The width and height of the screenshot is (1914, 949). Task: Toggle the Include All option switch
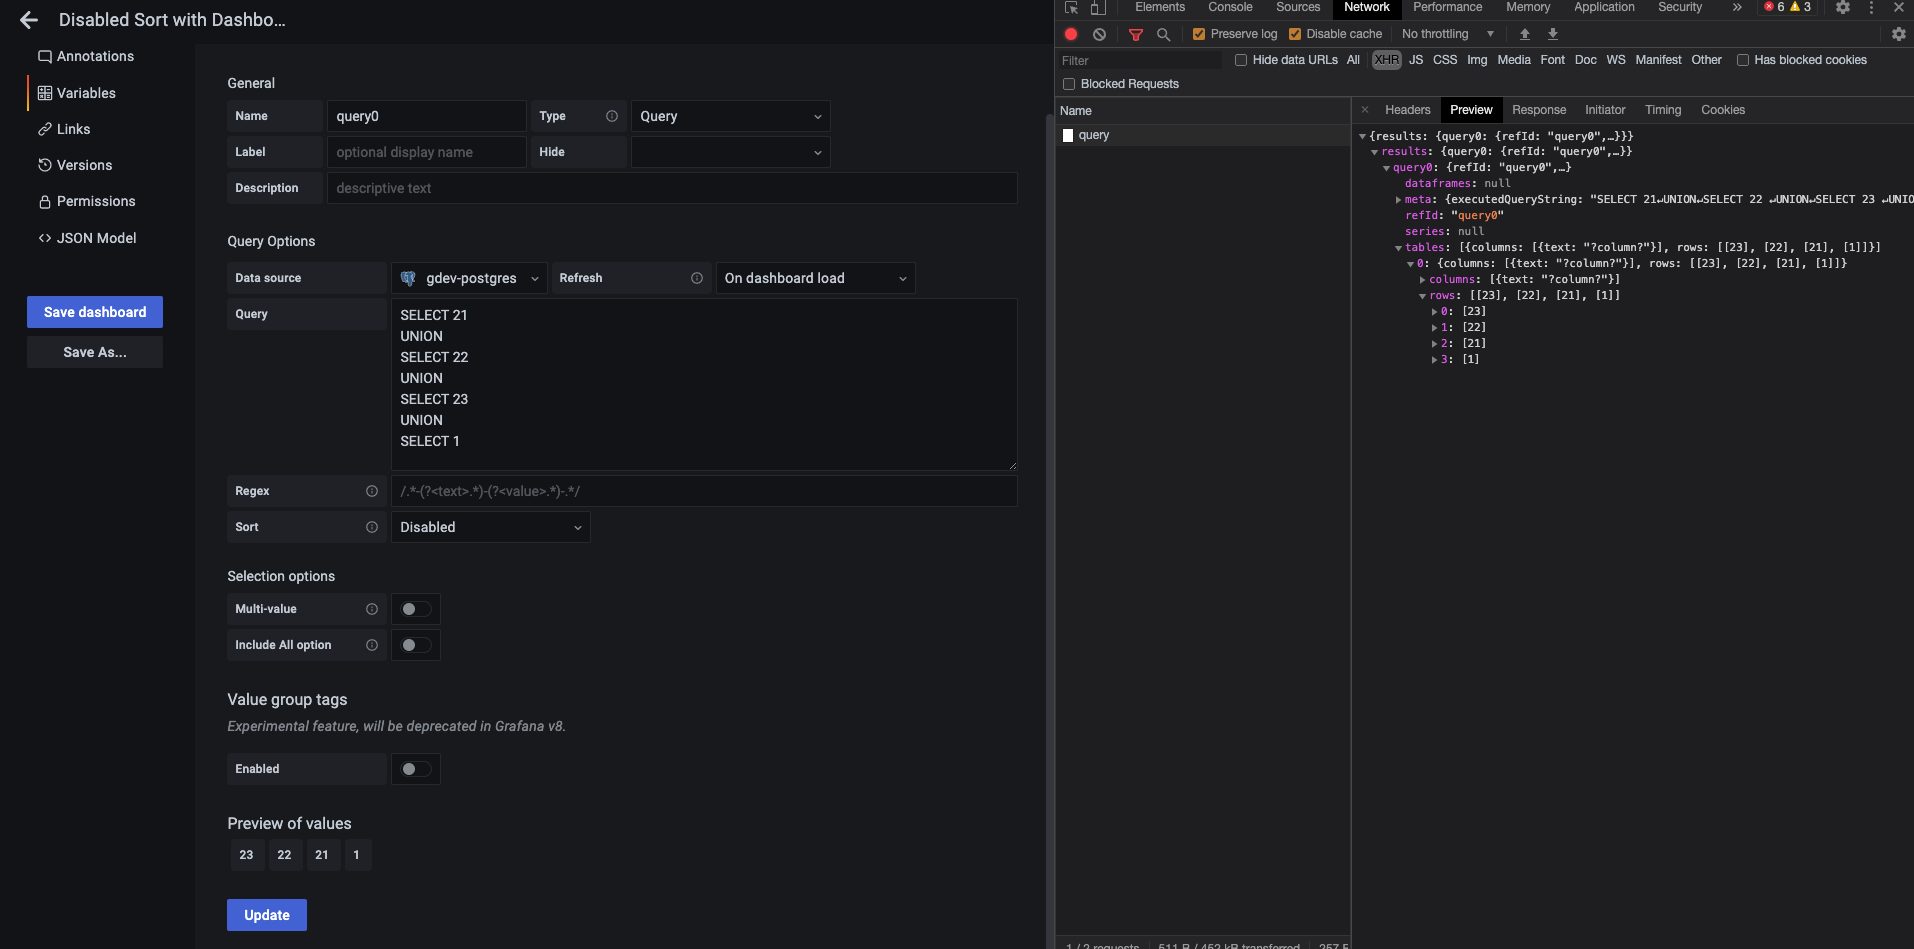coord(414,645)
